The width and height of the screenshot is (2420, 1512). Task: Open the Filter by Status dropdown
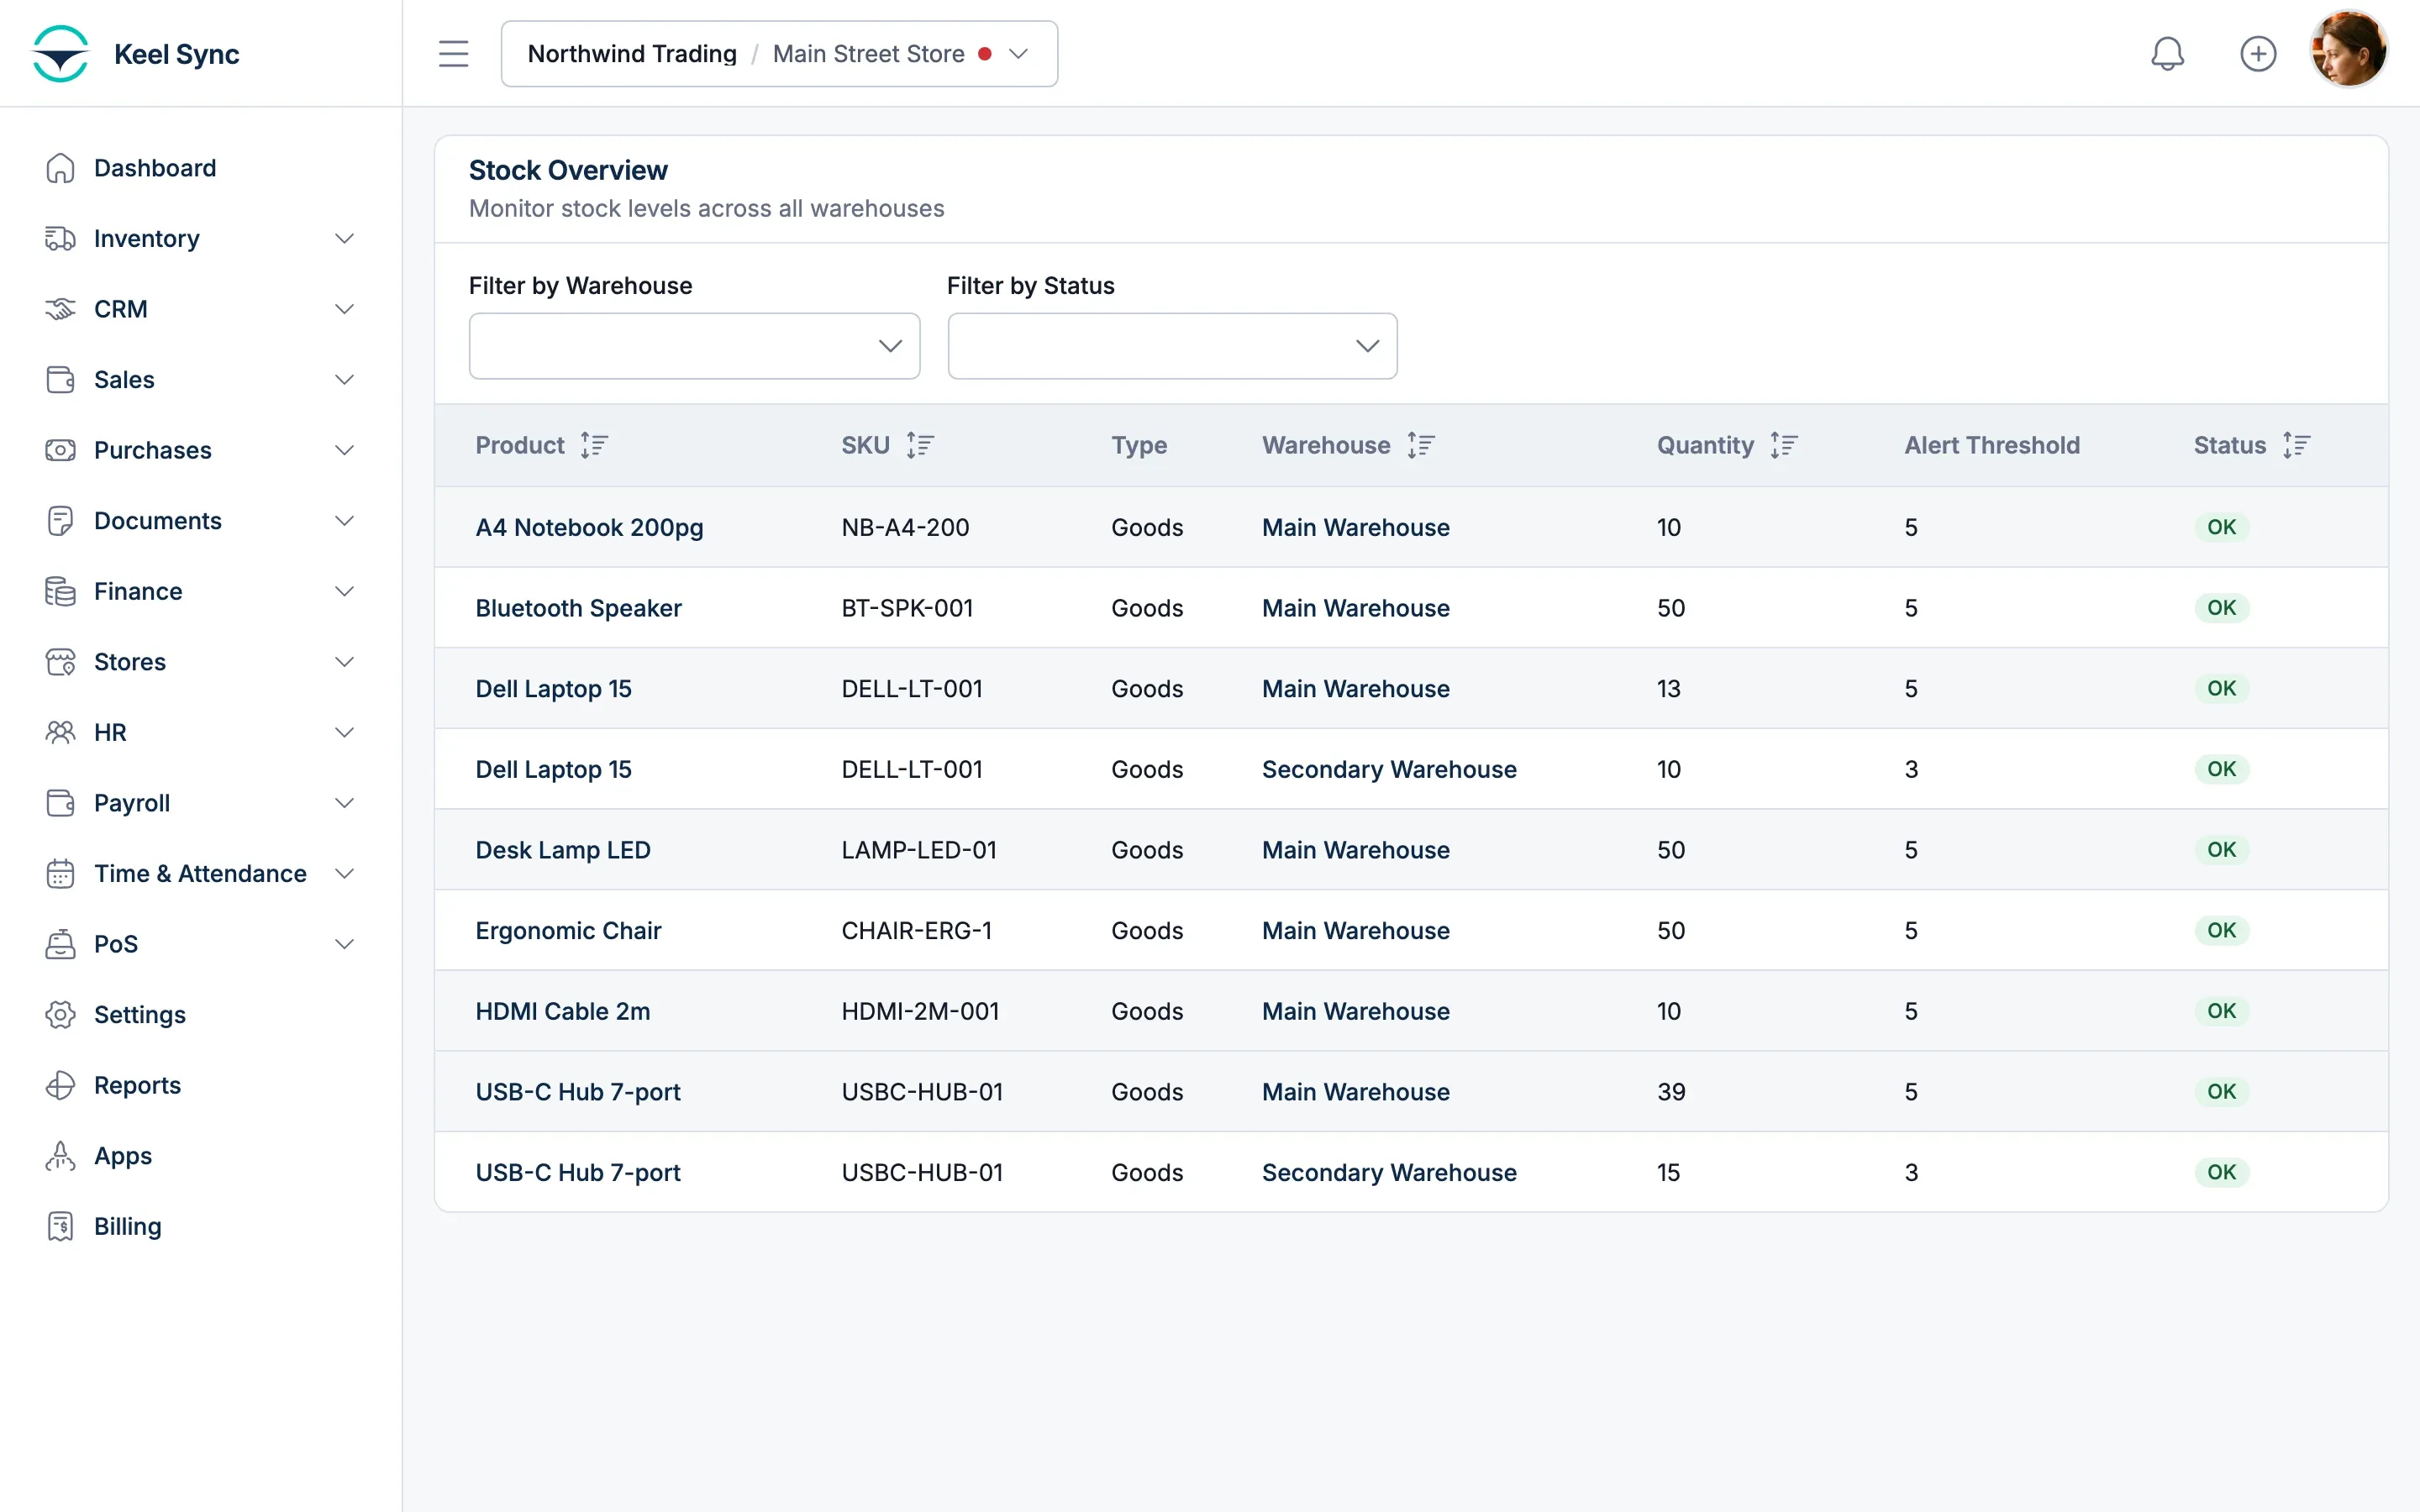pyautogui.click(x=1172, y=346)
